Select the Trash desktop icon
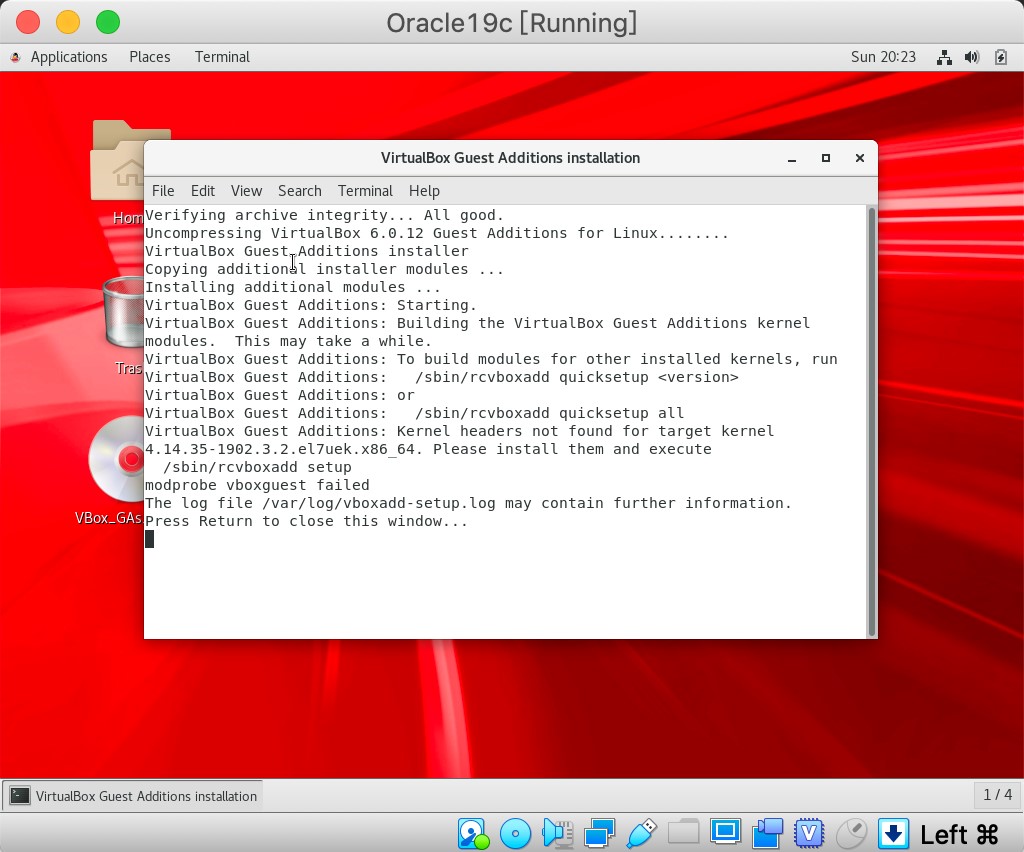The width and height of the screenshot is (1024, 852). coord(124,325)
